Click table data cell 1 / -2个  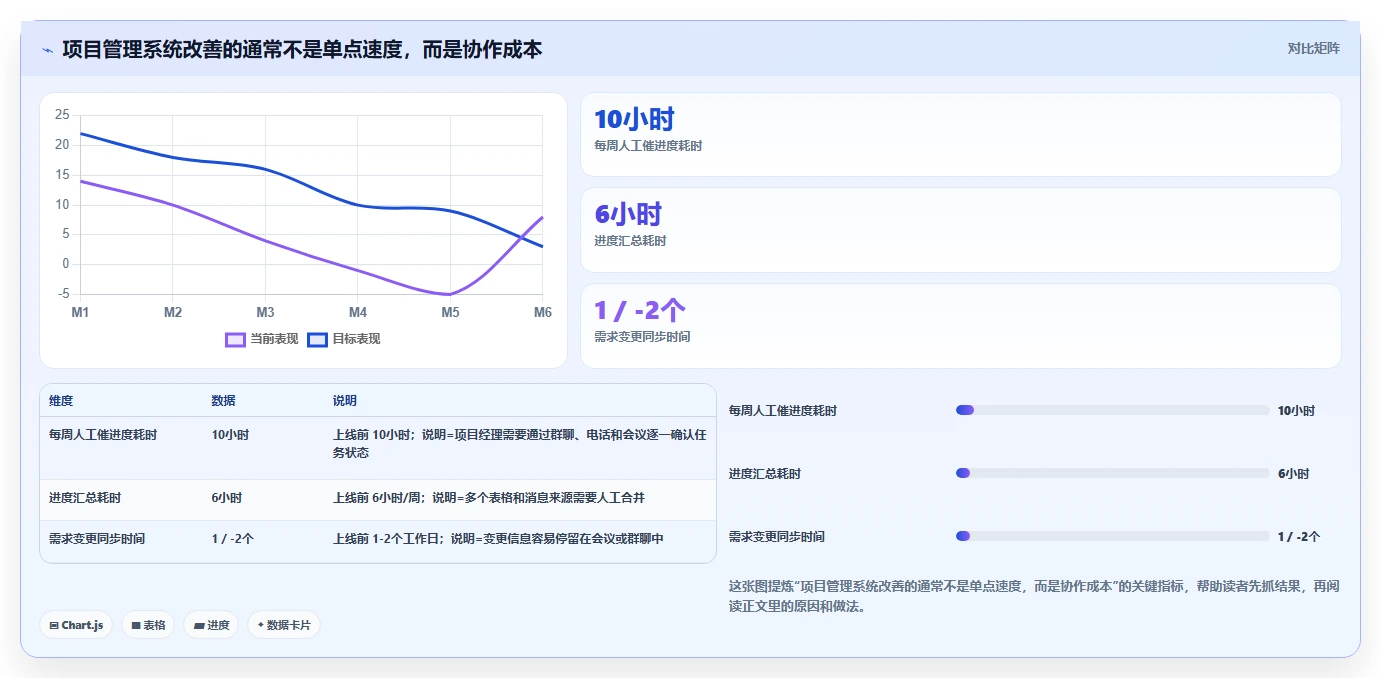(x=233, y=538)
